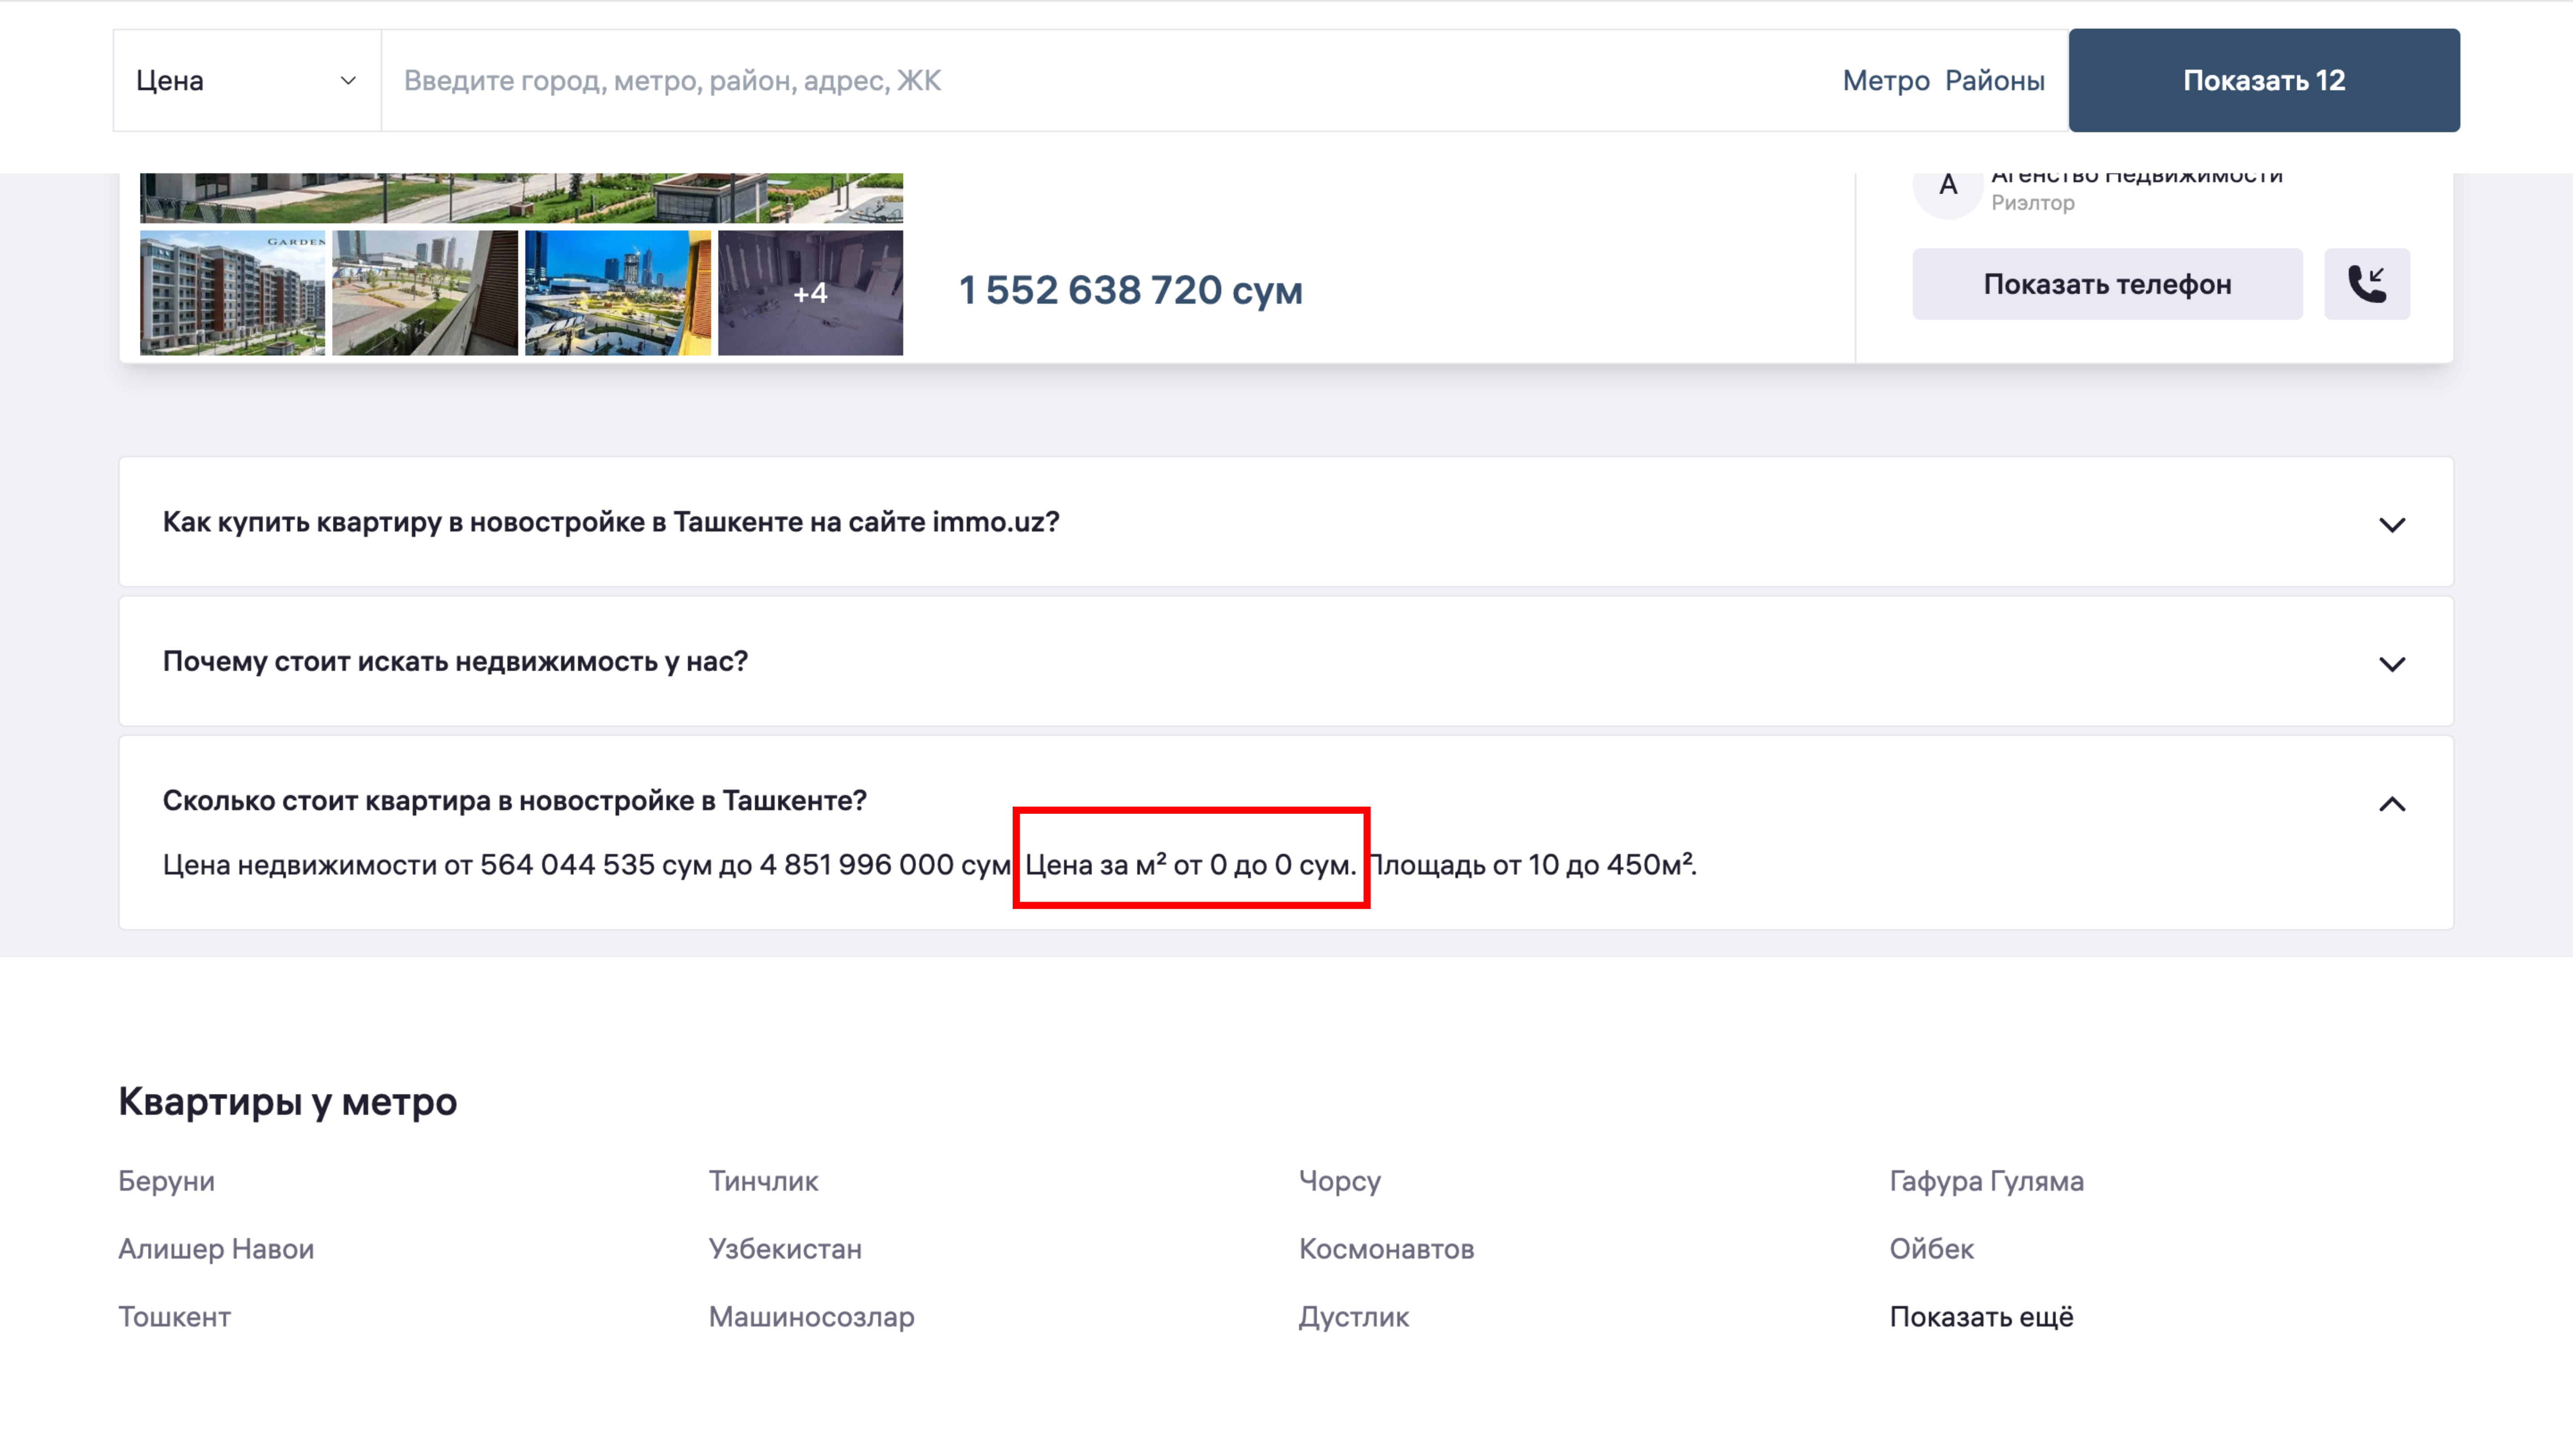Expand 'Почему стоит искать недвижимость у нас?' chevron
The height and width of the screenshot is (1456, 2573).
click(x=2391, y=664)
